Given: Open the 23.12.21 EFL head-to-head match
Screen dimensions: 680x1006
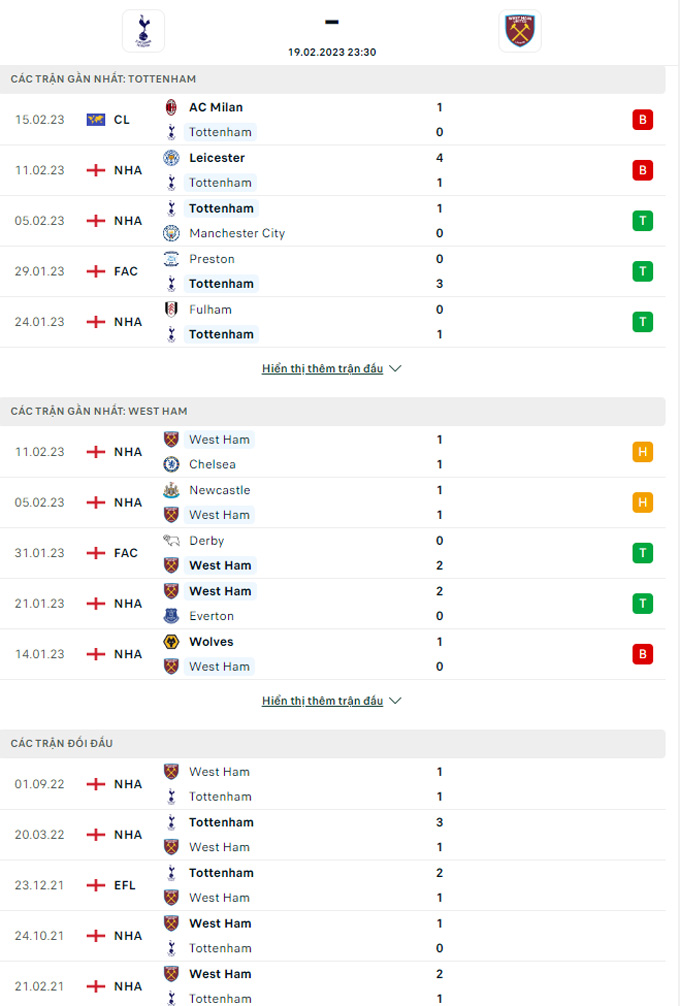Looking at the screenshot, I should click(x=332, y=885).
